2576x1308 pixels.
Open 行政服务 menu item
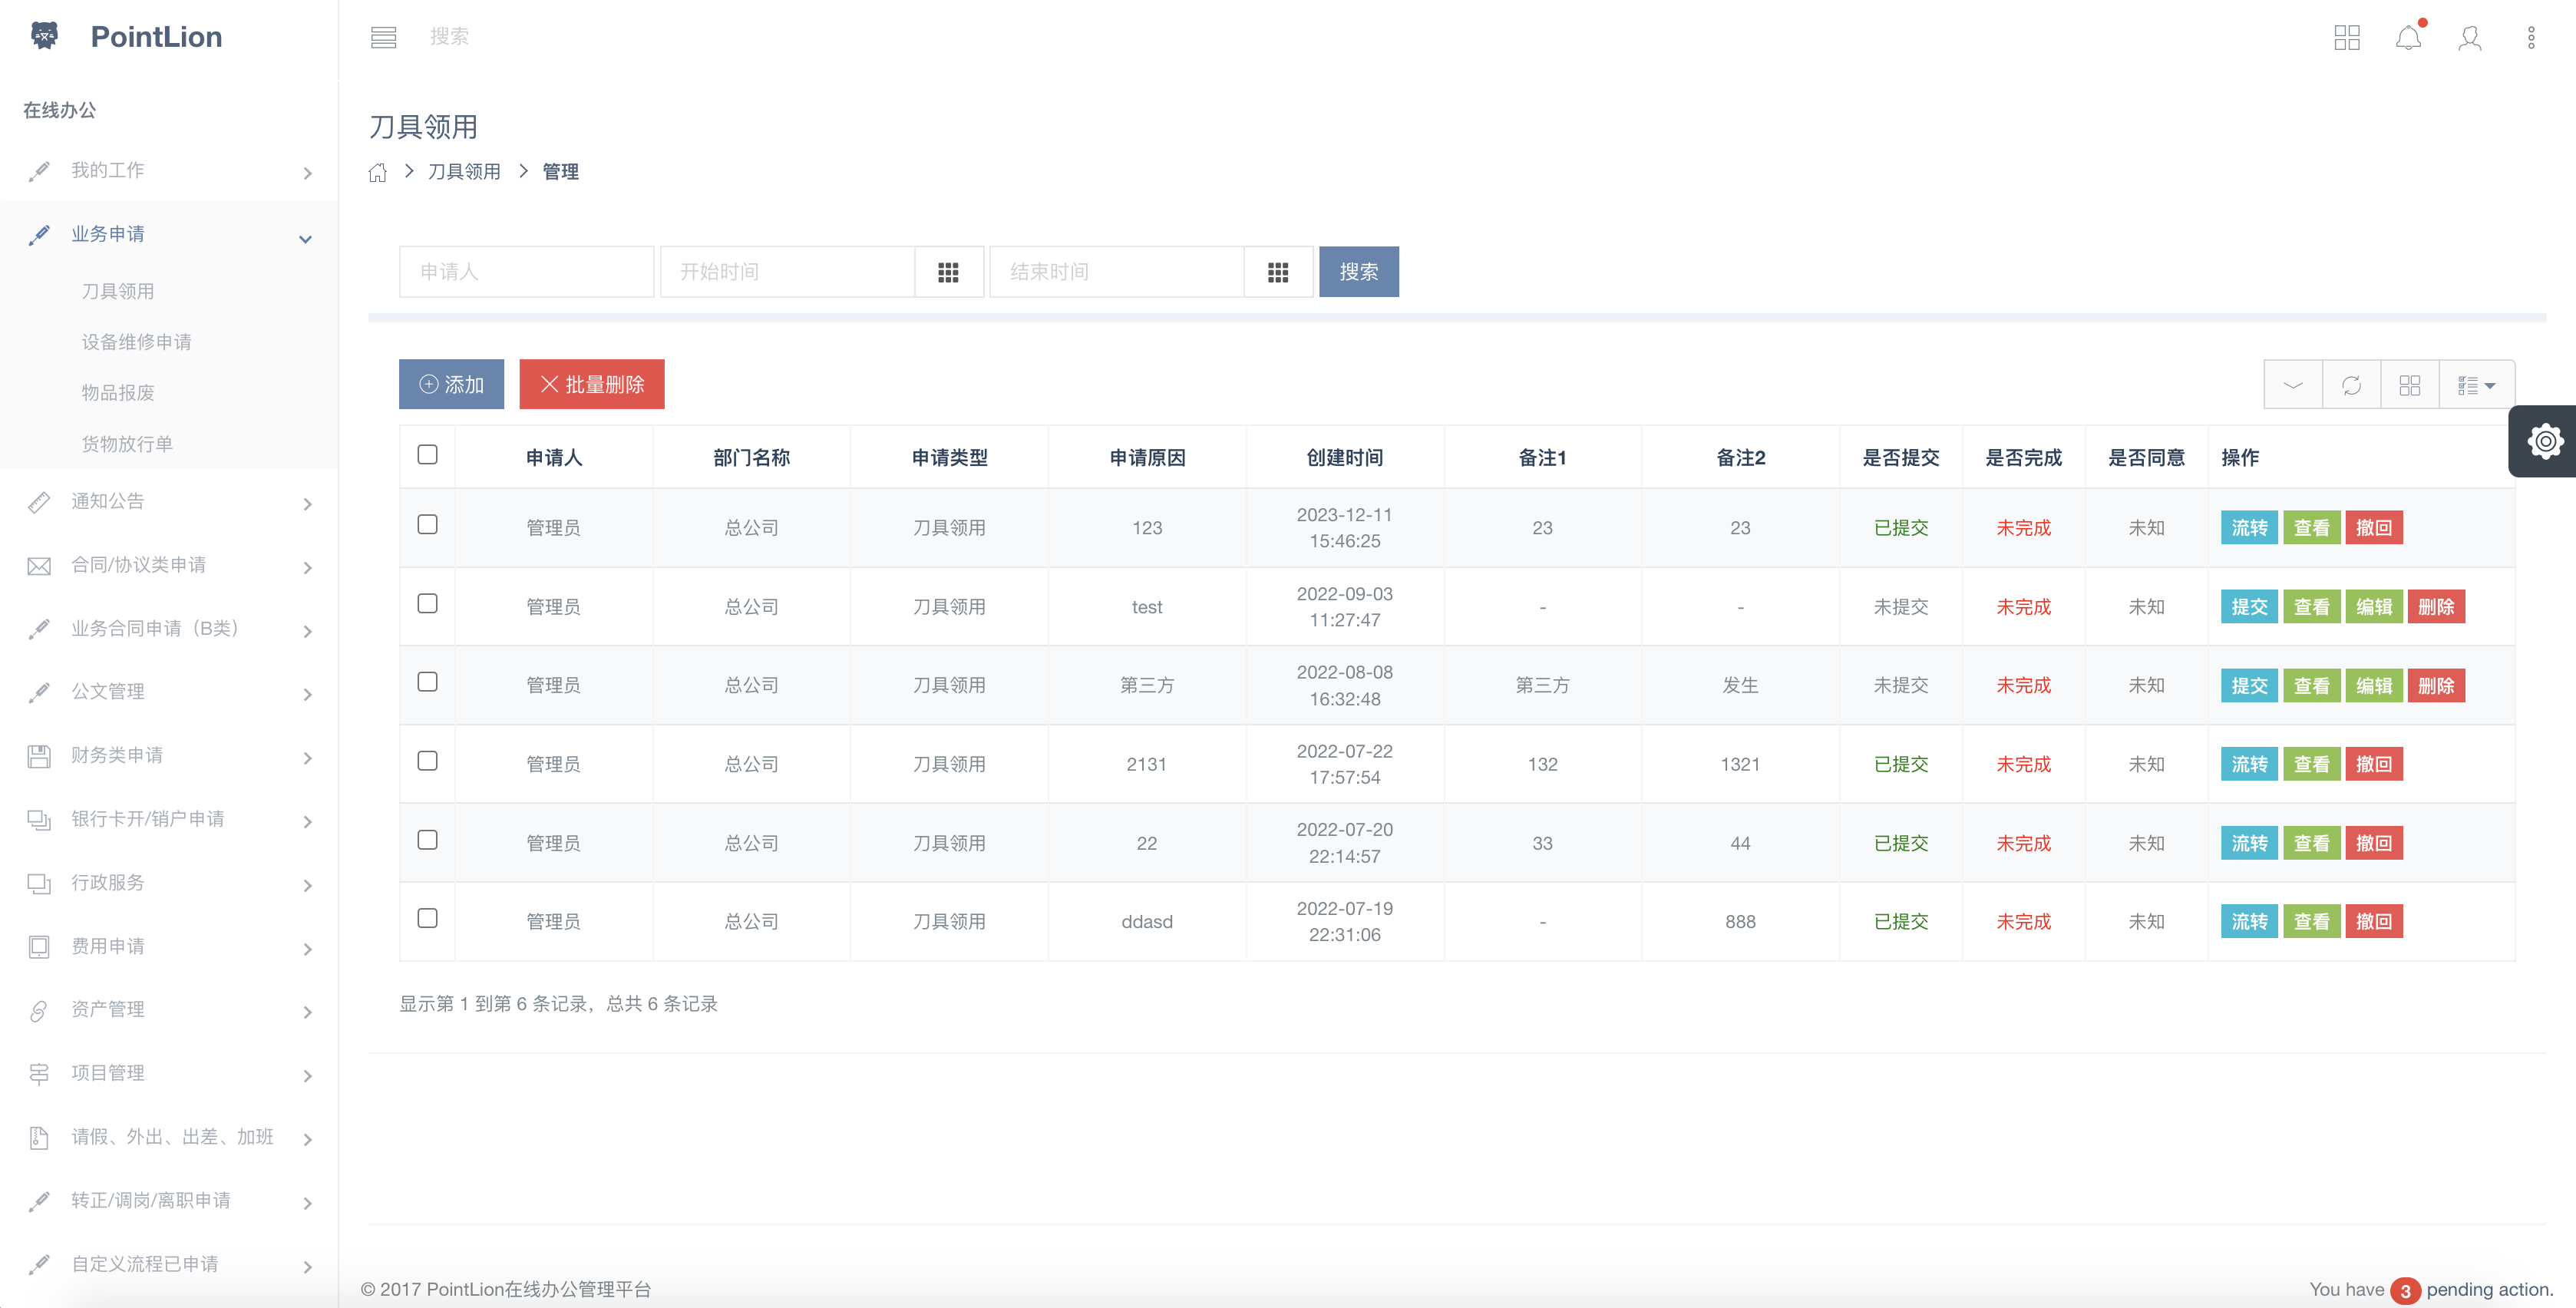pyautogui.click(x=168, y=883)
